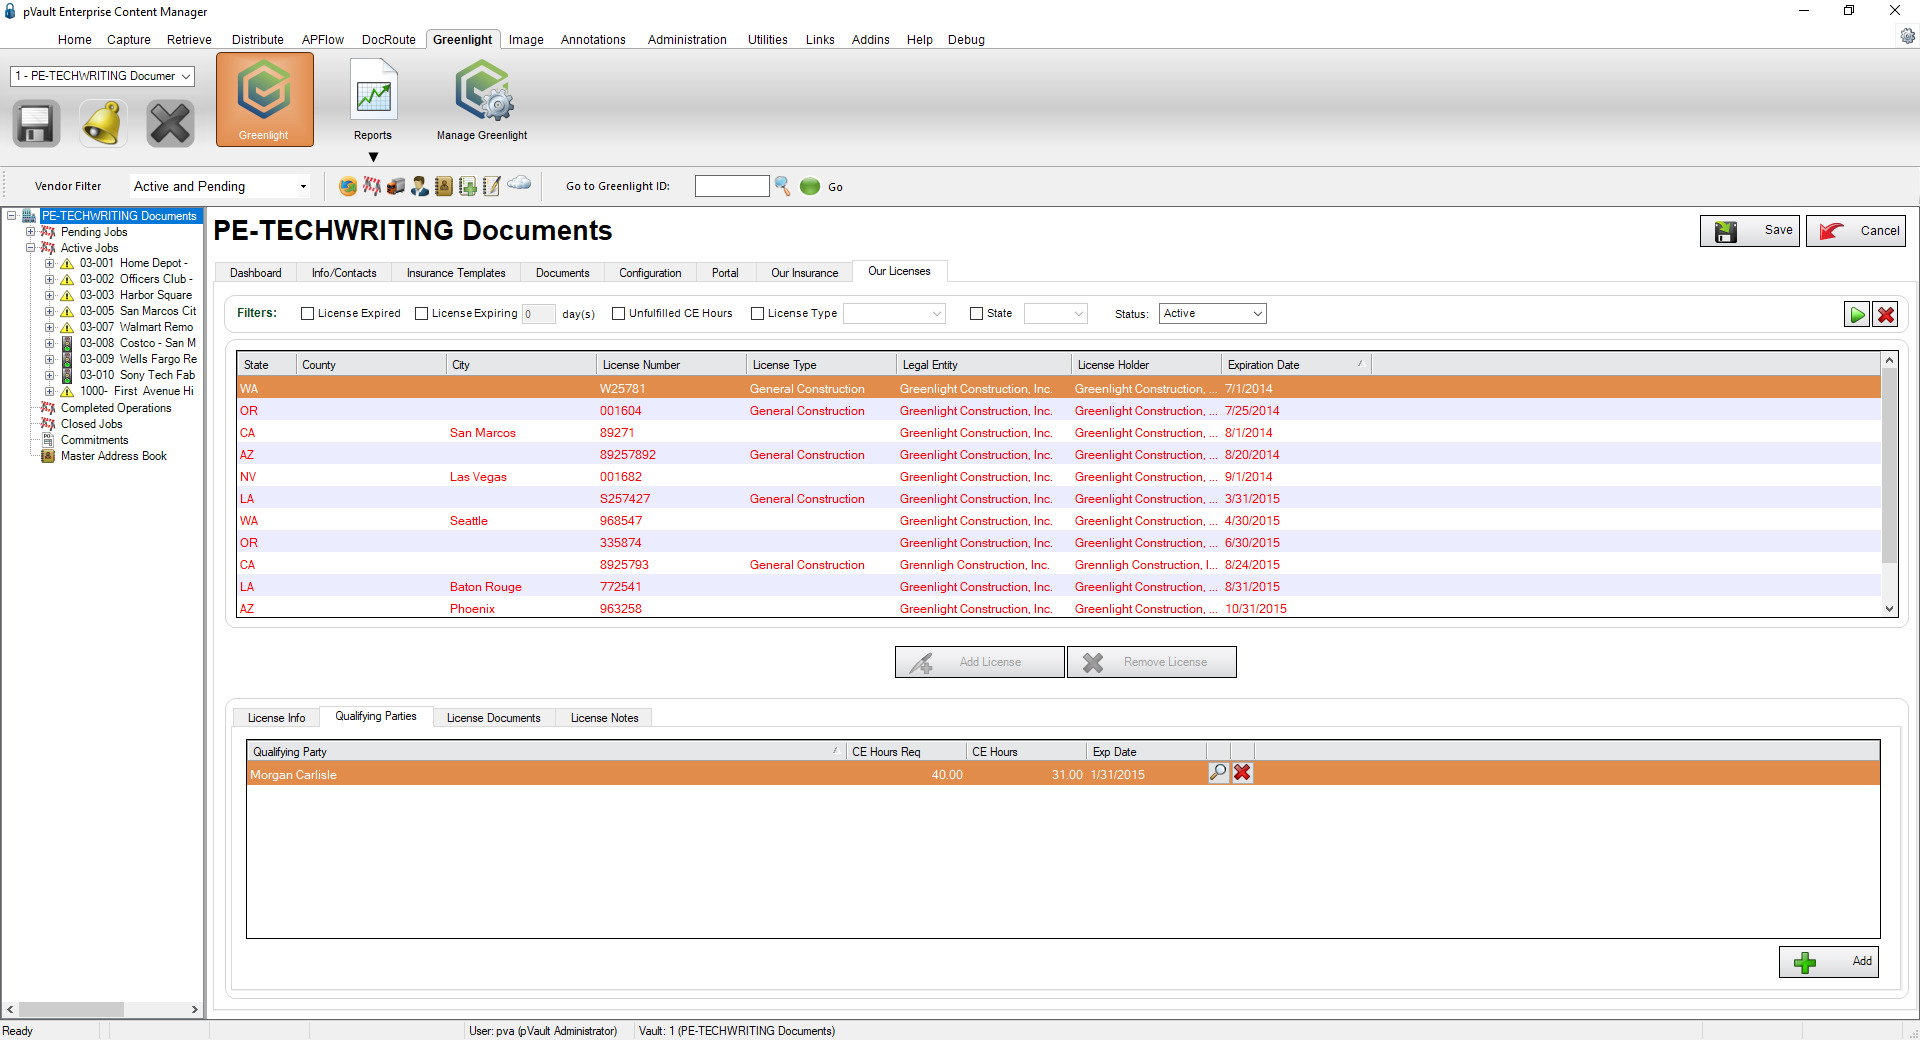This screenshot has height=1040, width=1920.
Task: Click the cloud icon in filter toolbar
Action: (x=519, y=184)
